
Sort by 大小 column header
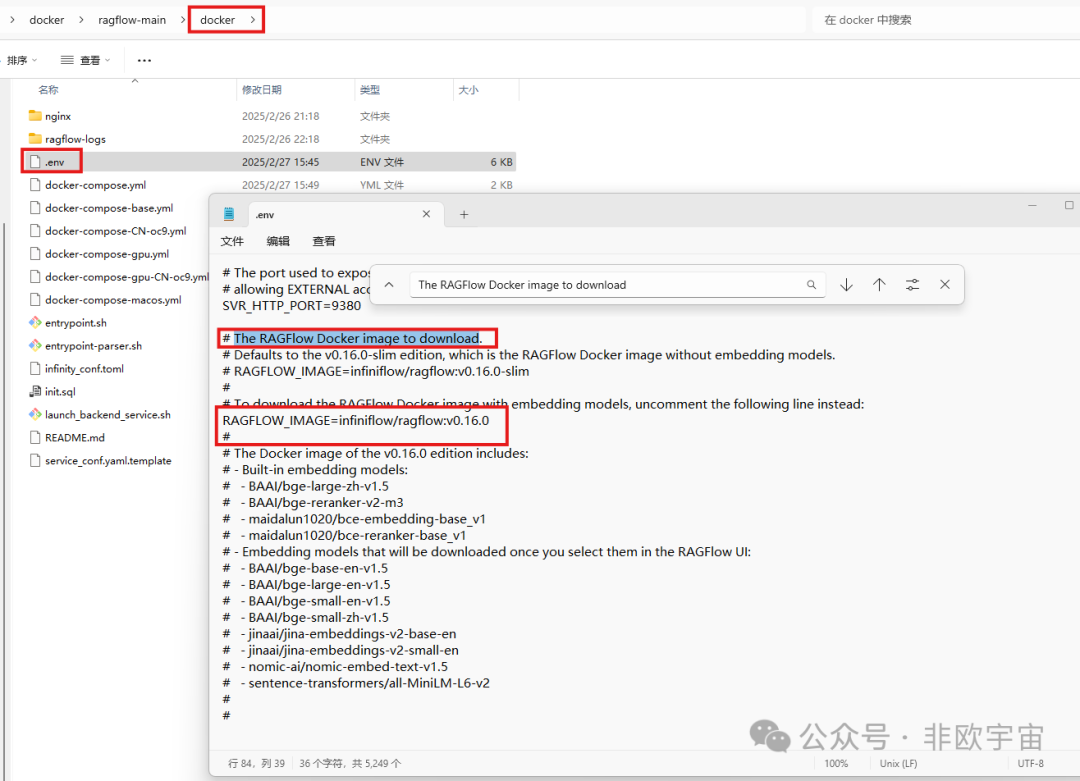click(468, 90)
